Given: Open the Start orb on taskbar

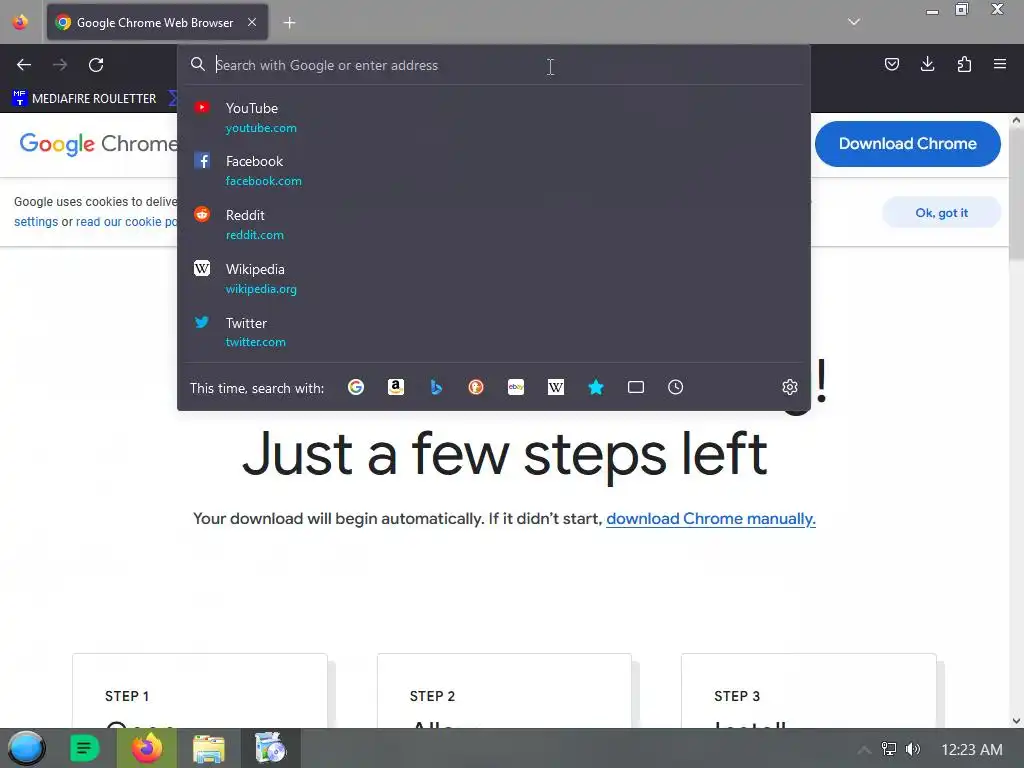Looking at the screenshot, I should [x=26, y=748].
